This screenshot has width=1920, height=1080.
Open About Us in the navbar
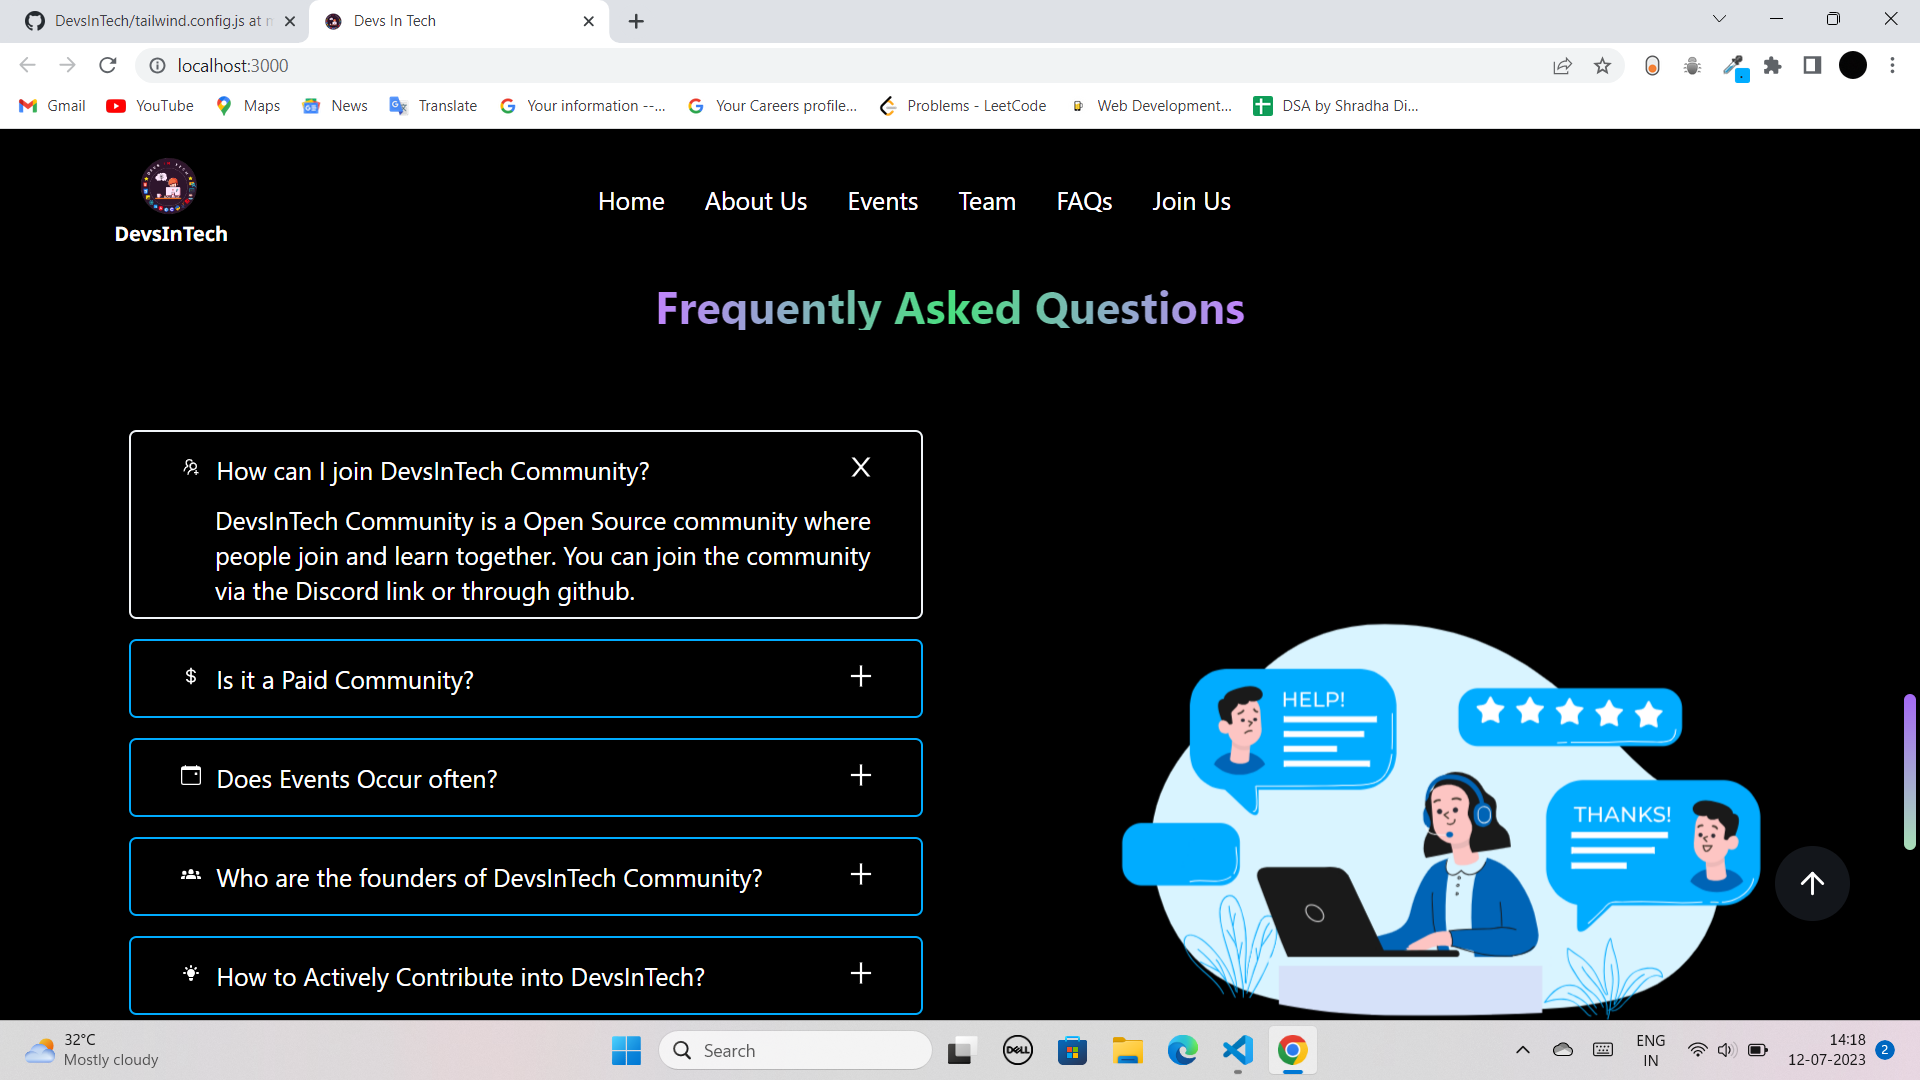tap(756, 201)
